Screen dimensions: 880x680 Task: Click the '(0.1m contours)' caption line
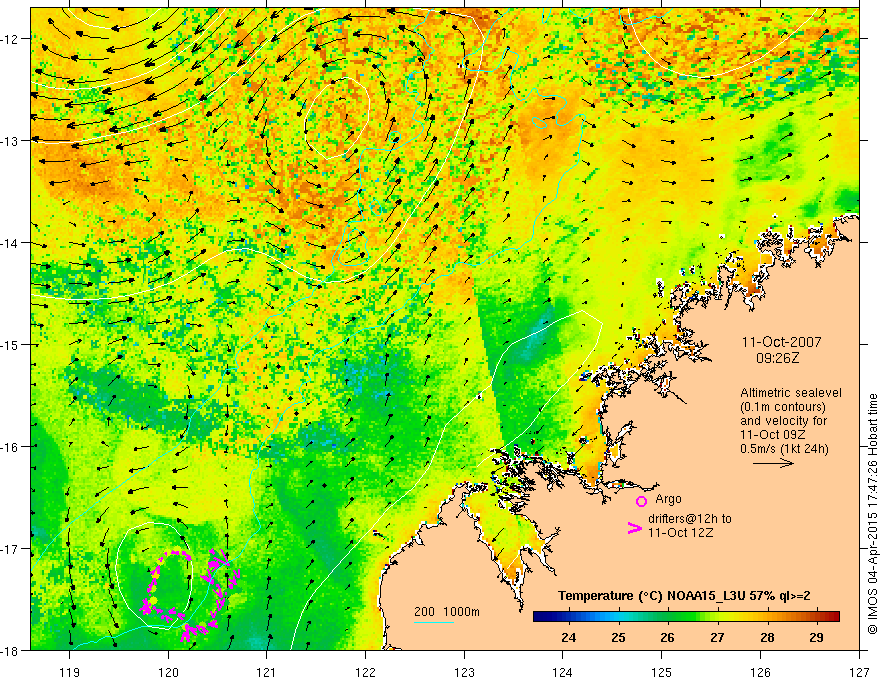pyautogui.click(x=783, y=407)
